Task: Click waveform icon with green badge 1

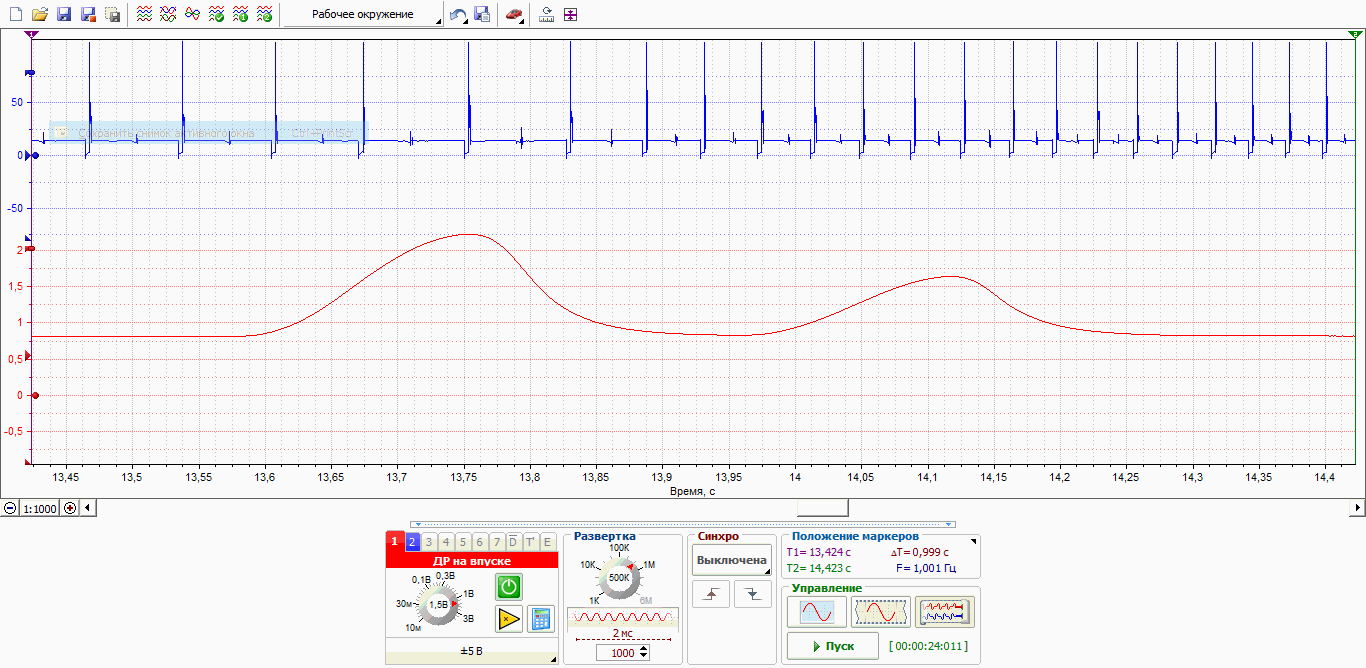Action: point(240,14)
